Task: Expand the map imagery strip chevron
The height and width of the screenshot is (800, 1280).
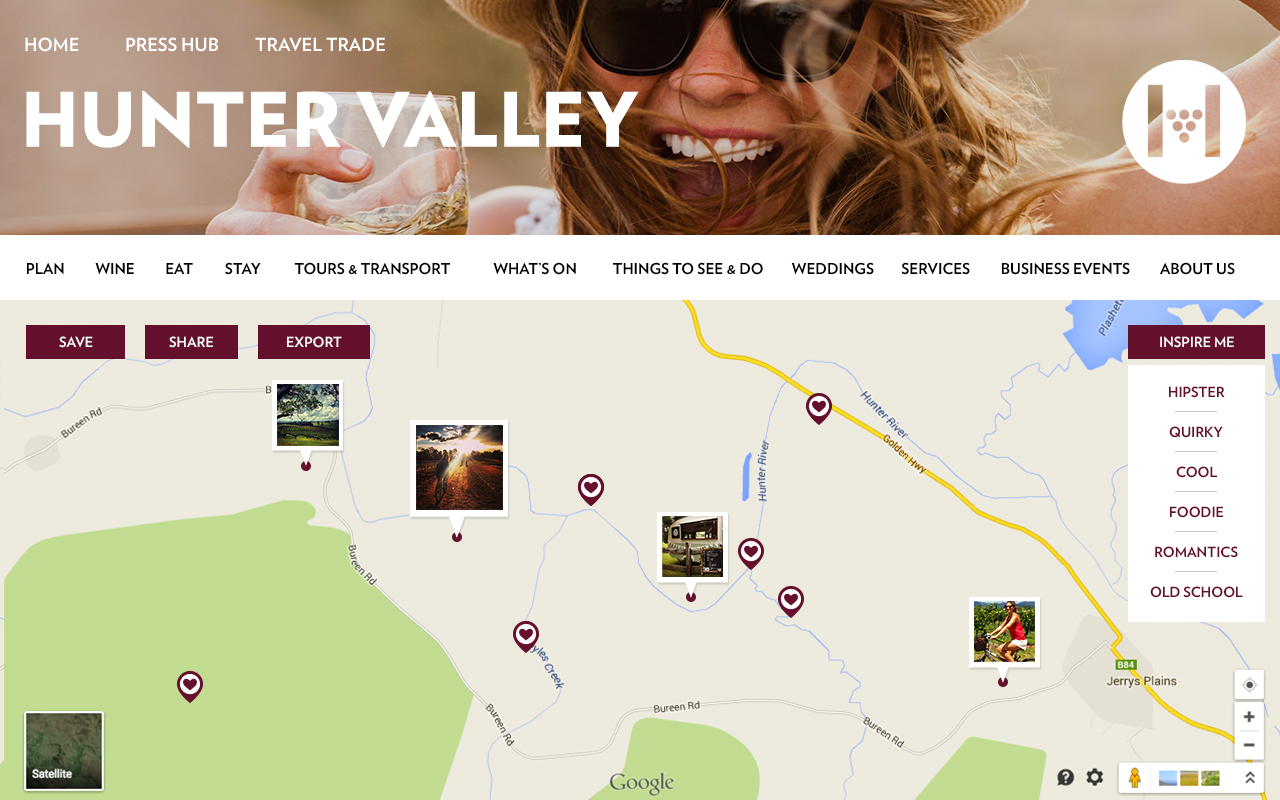Action: pyautogui.click(x=1249, y=777)
